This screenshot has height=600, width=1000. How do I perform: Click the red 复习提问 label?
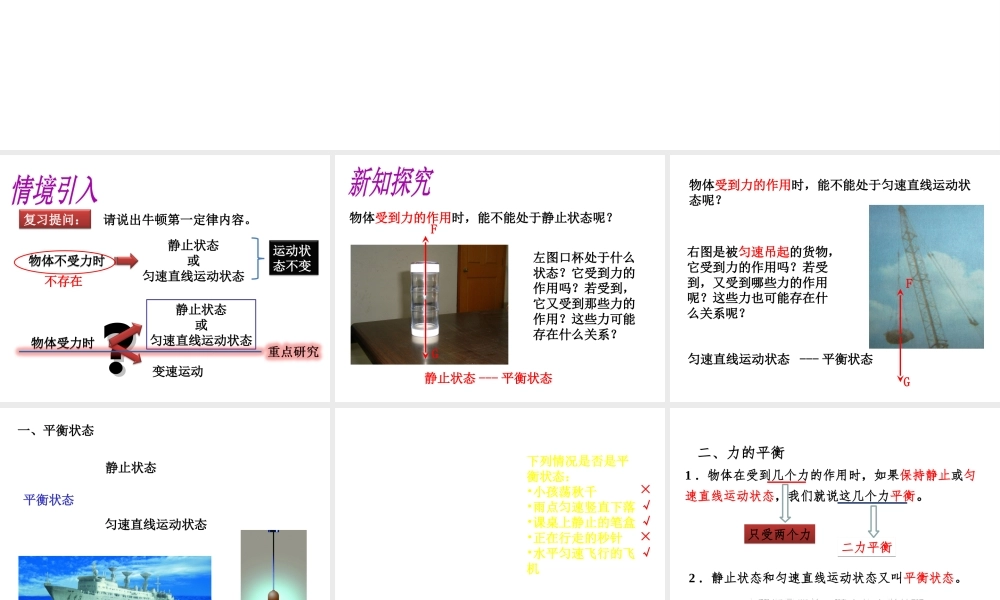55,219
